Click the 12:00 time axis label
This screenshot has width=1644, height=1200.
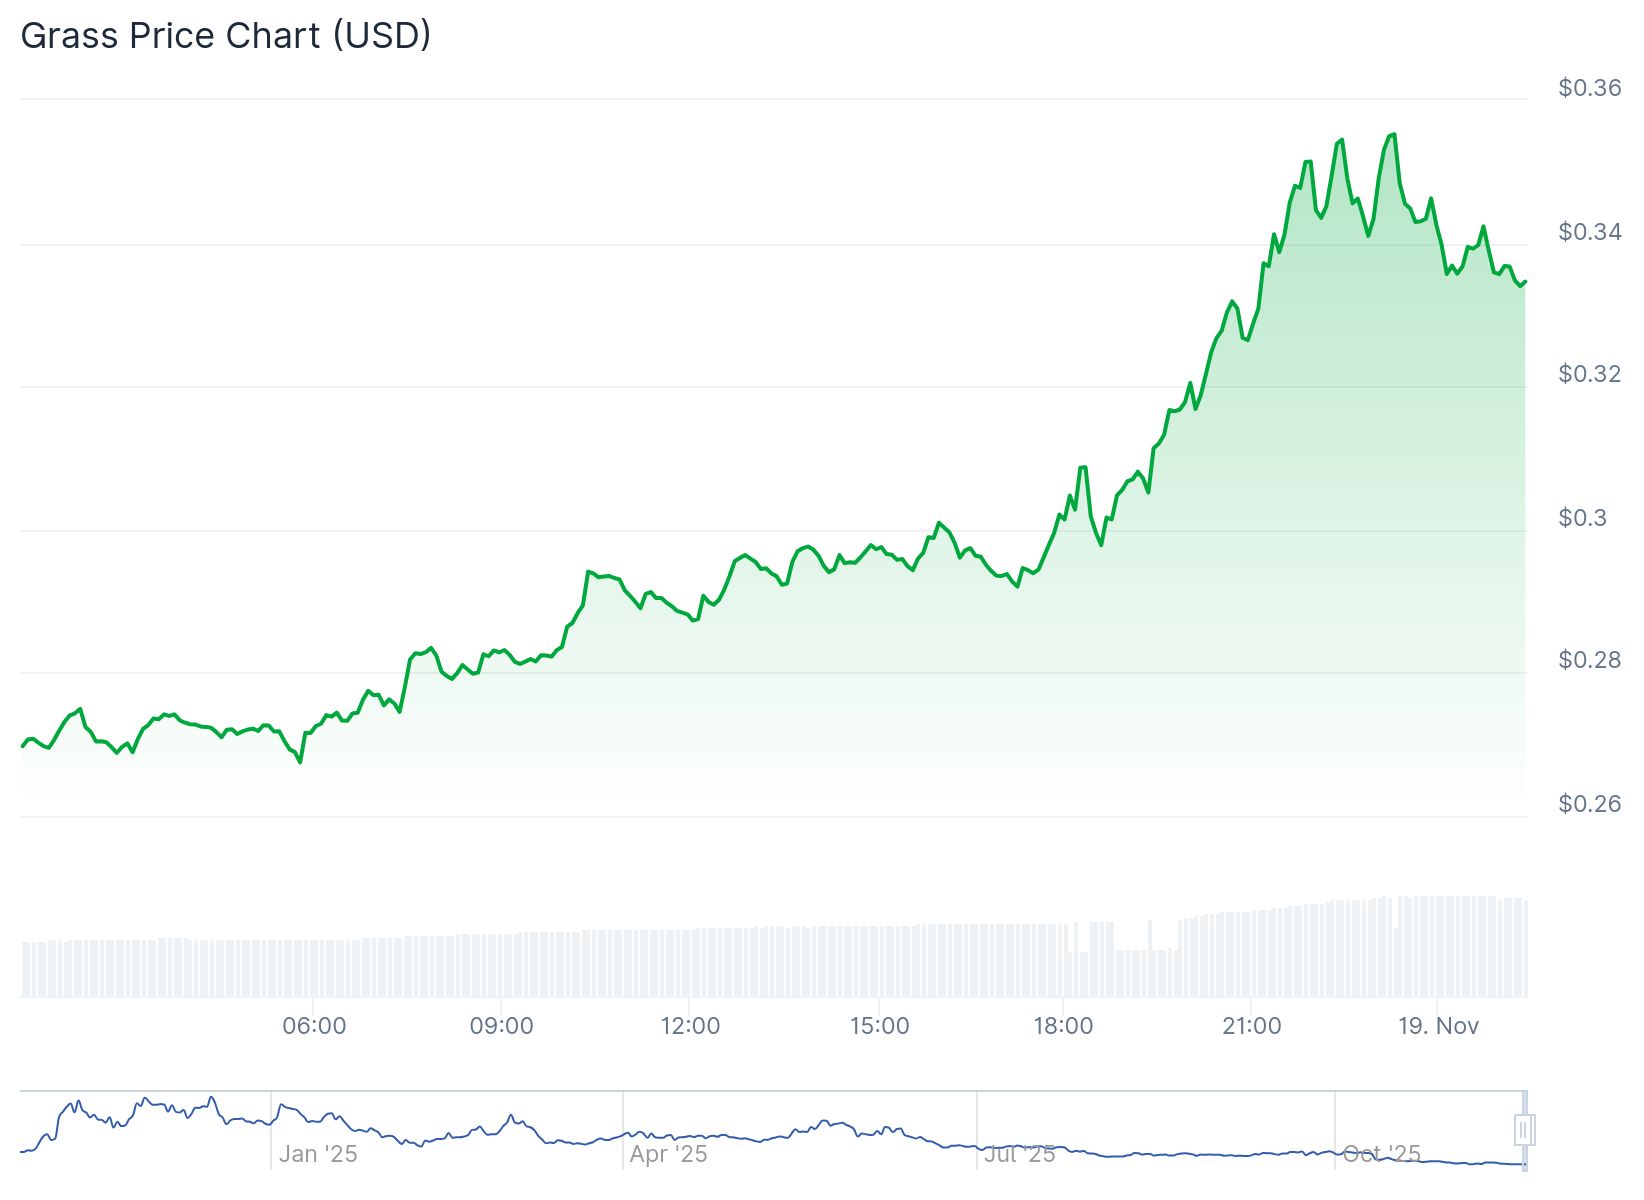coord(690,1026)
